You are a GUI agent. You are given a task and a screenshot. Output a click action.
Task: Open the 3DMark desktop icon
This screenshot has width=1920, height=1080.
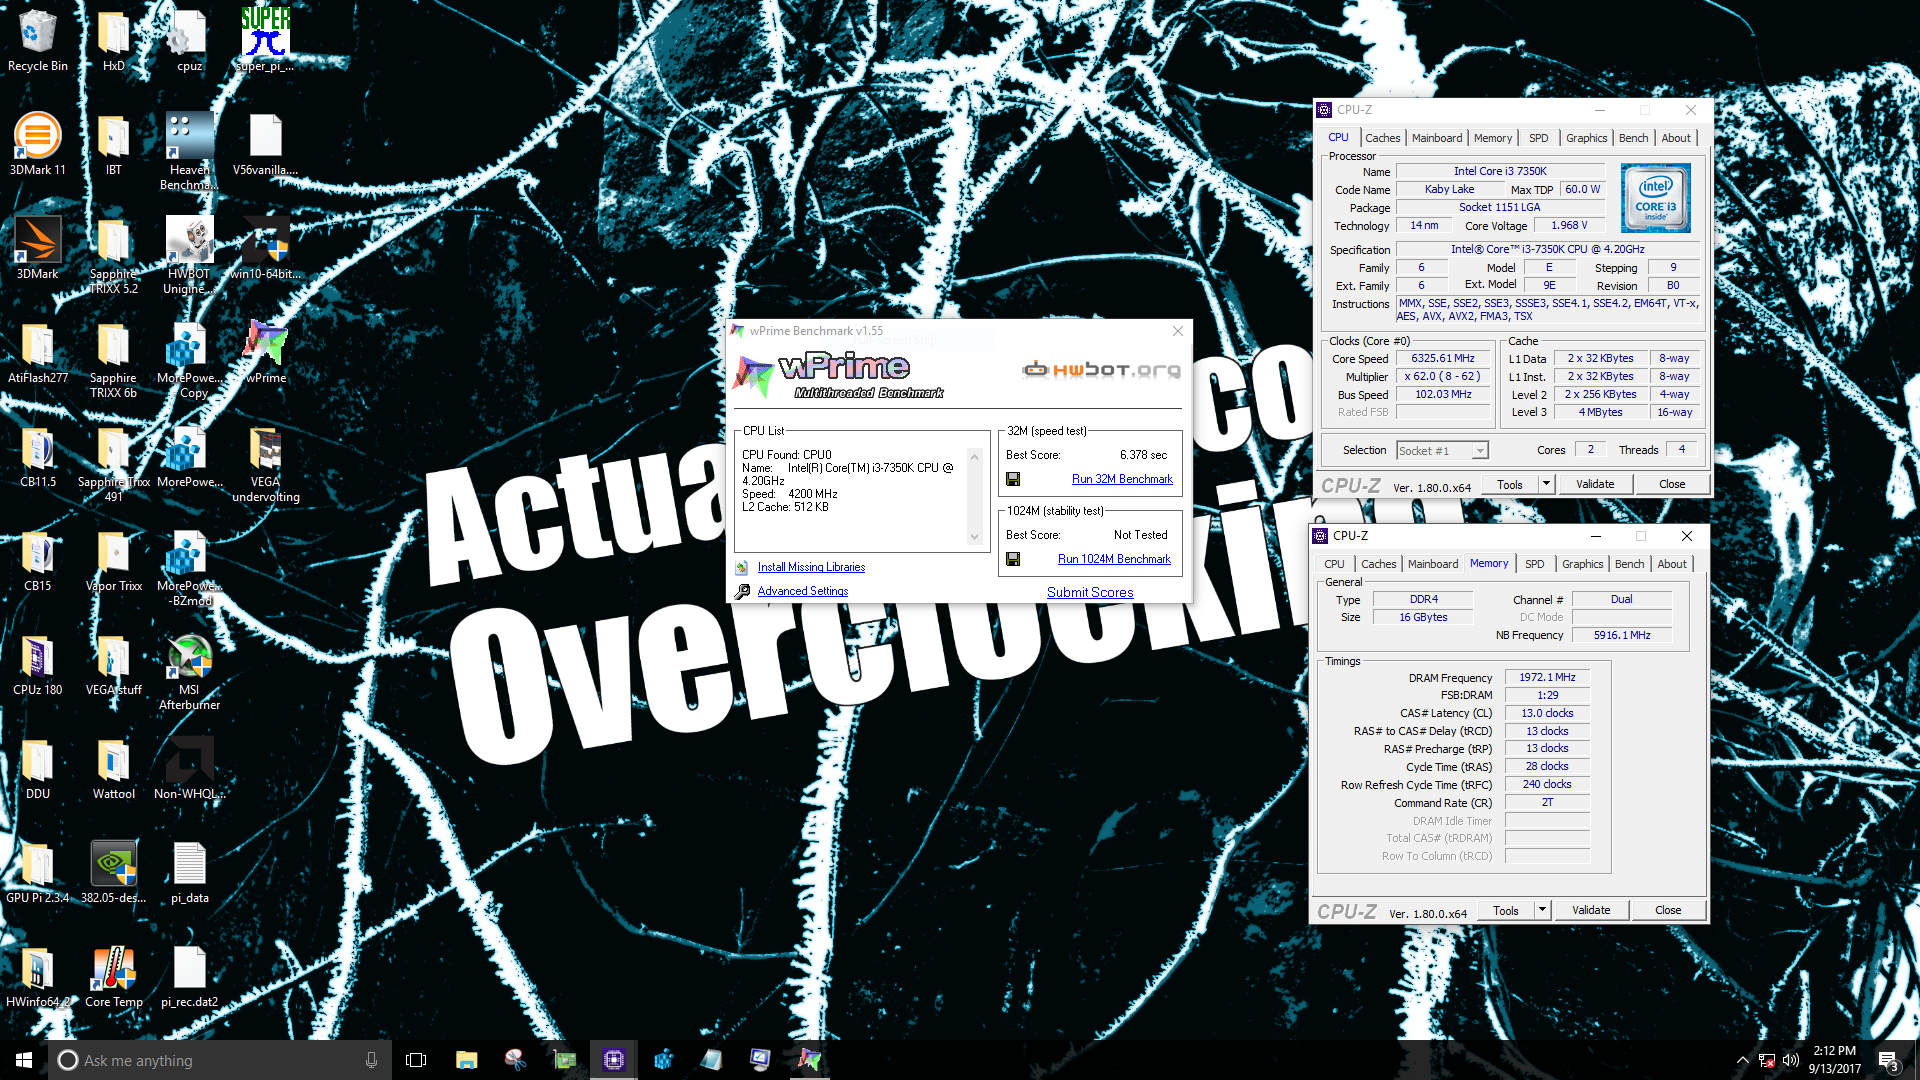pyautogui.click(x=37, y=248)
